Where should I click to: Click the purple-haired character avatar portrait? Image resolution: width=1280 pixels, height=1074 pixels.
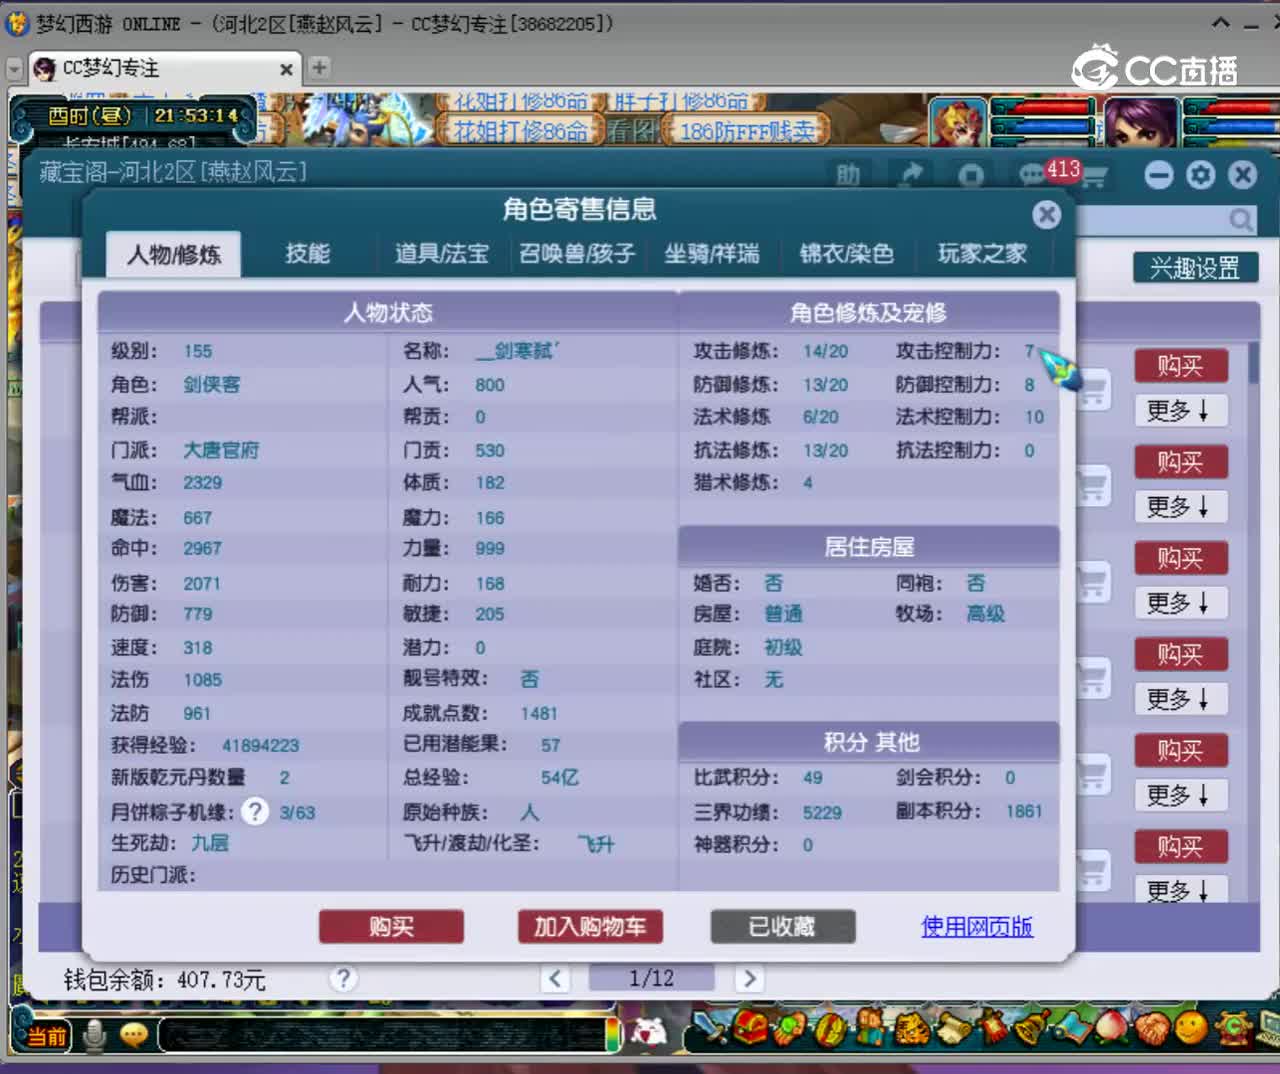click(1141, 122)
